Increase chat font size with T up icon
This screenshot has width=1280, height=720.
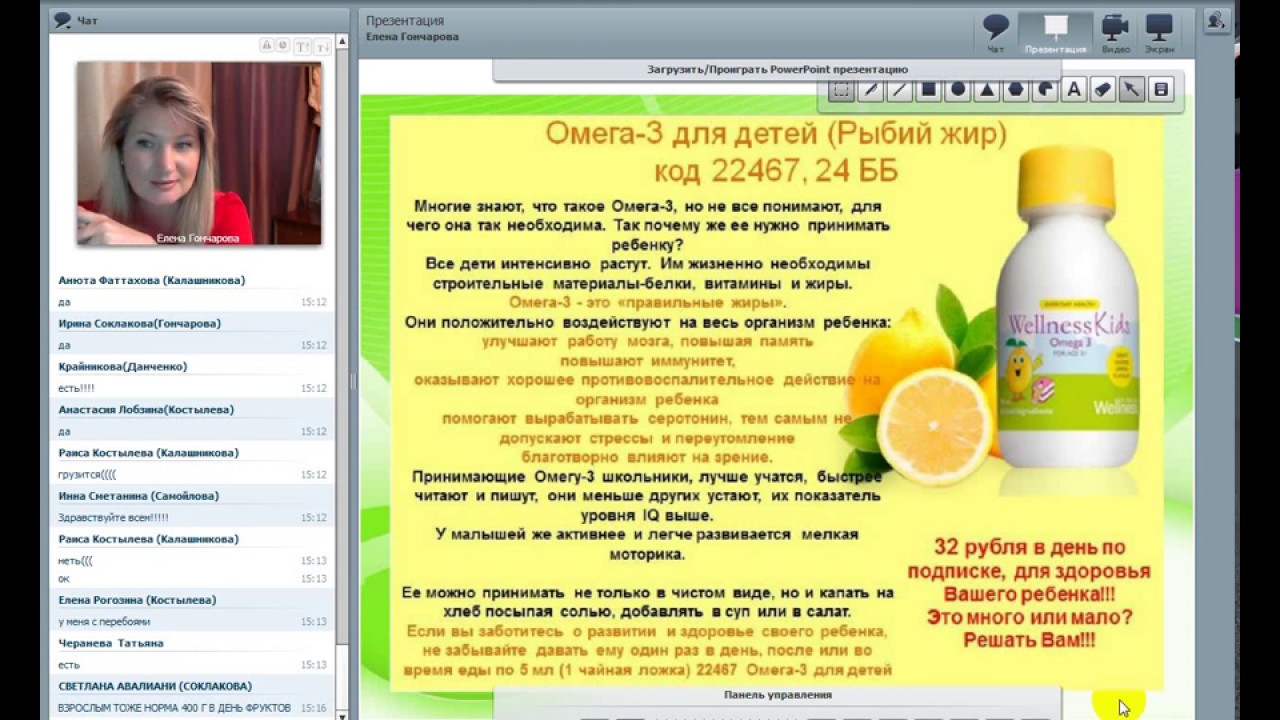pos(302,46)
